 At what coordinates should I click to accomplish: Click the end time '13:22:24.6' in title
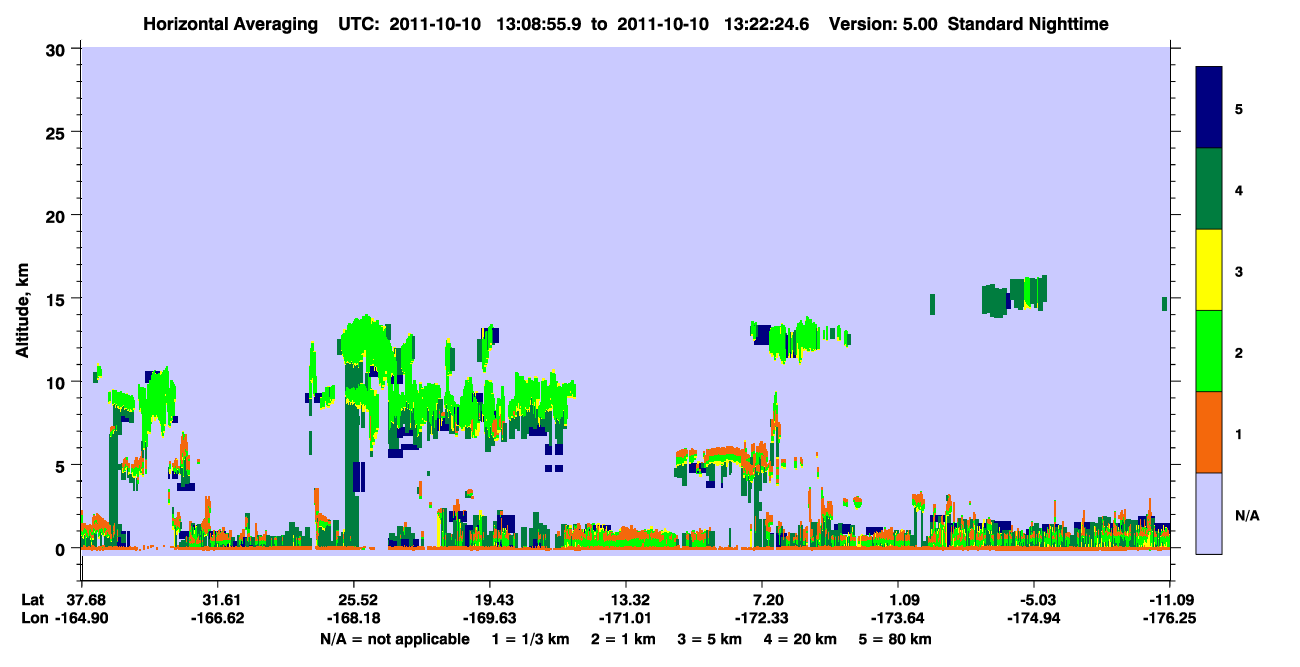tap(768, 23)
